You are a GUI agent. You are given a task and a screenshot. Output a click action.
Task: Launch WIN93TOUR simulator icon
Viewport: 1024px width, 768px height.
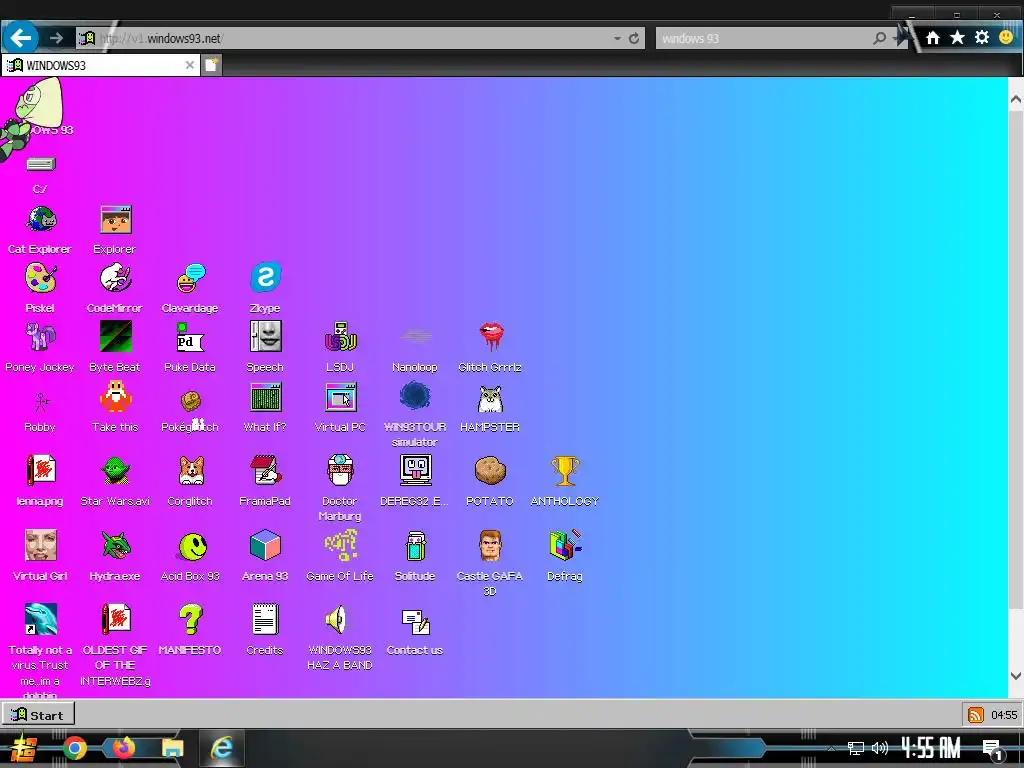(415, 396)
